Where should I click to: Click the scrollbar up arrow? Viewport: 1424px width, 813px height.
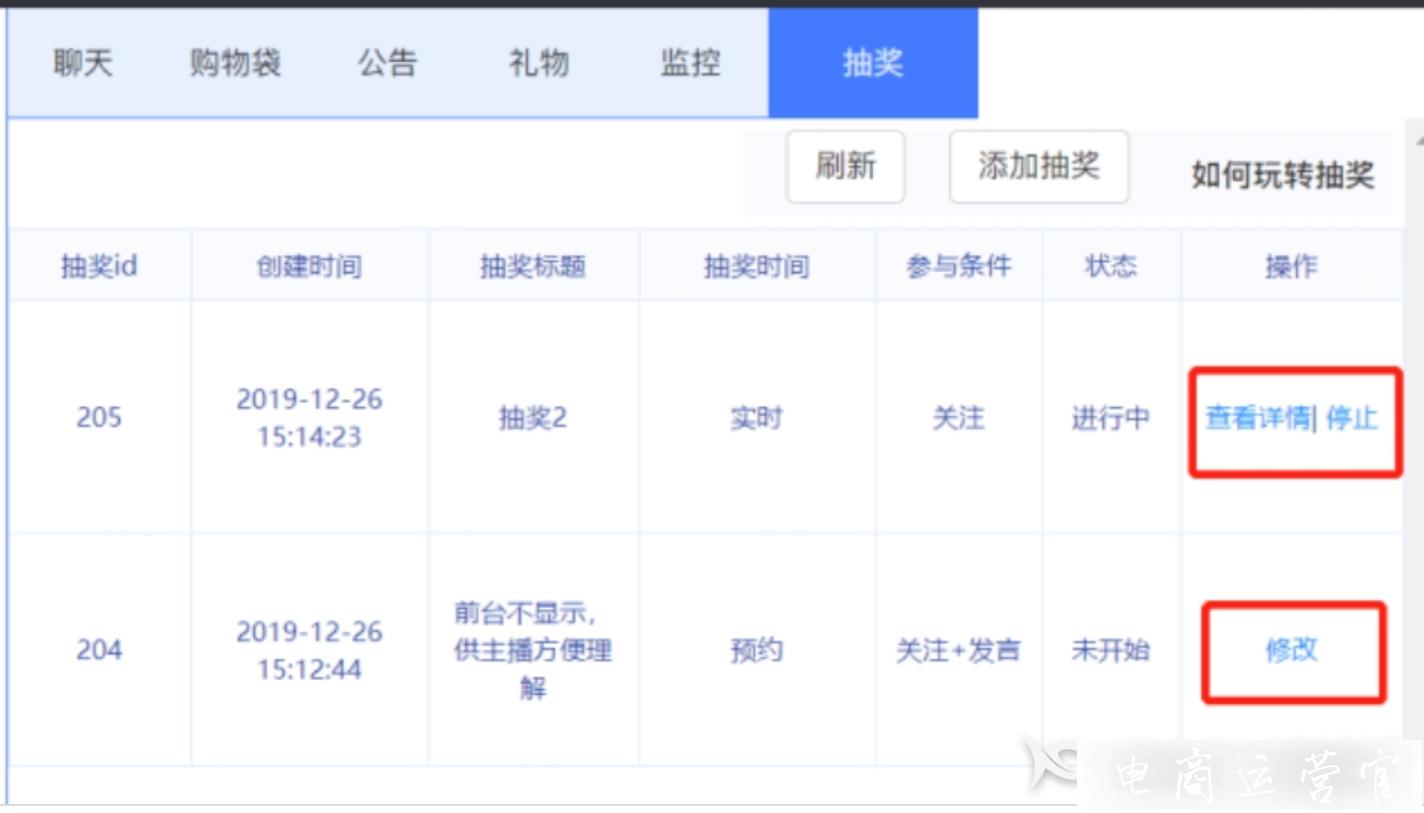[1417, 140]
